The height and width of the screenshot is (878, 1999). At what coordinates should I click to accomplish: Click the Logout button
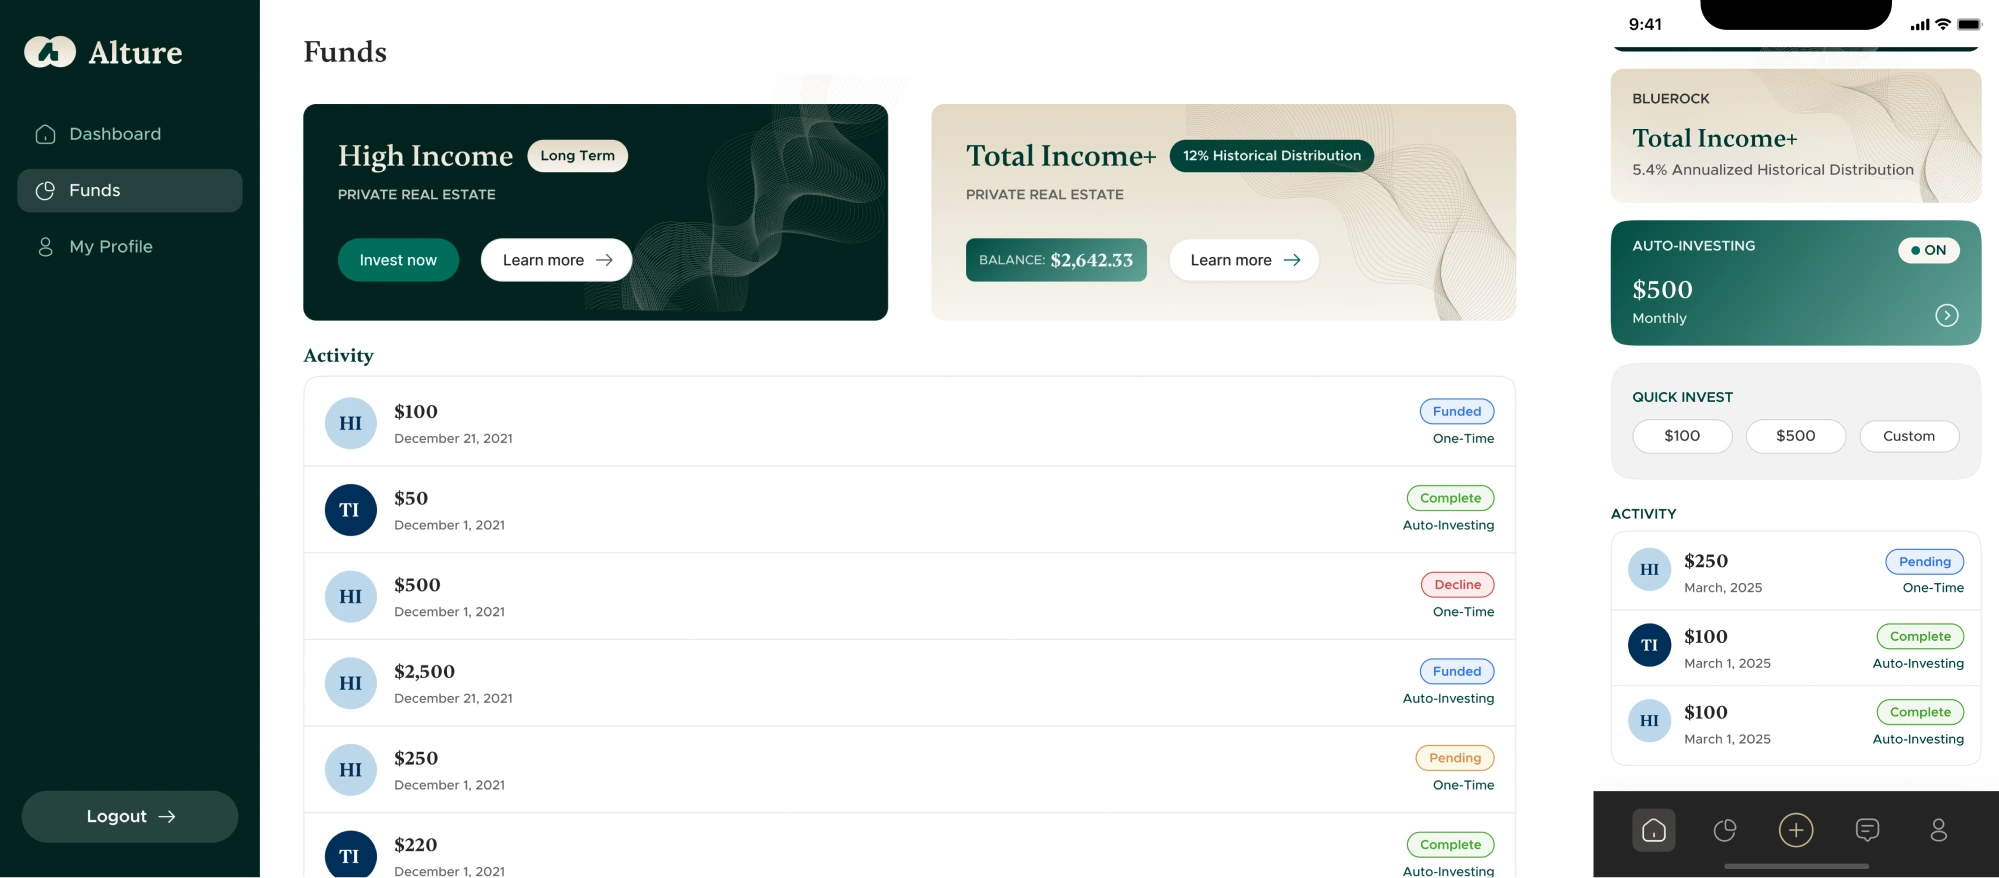click(130, 816)
